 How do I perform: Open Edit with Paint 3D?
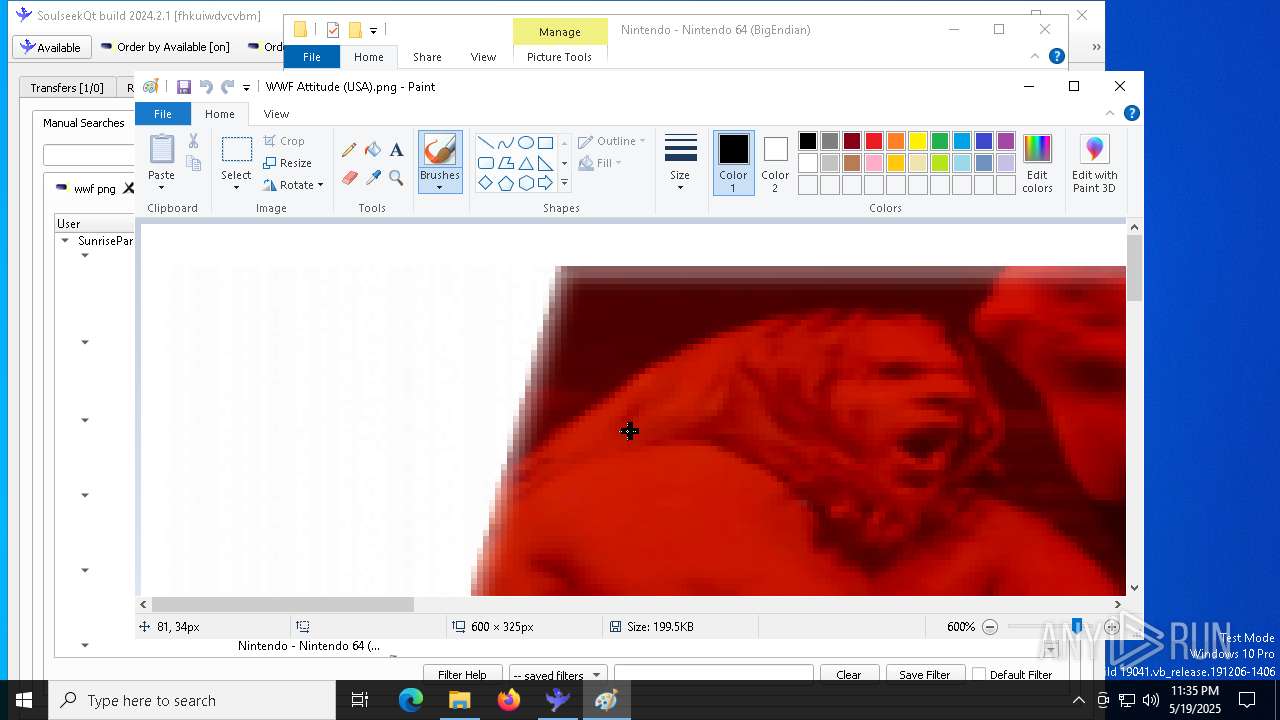click(1094, 164)
